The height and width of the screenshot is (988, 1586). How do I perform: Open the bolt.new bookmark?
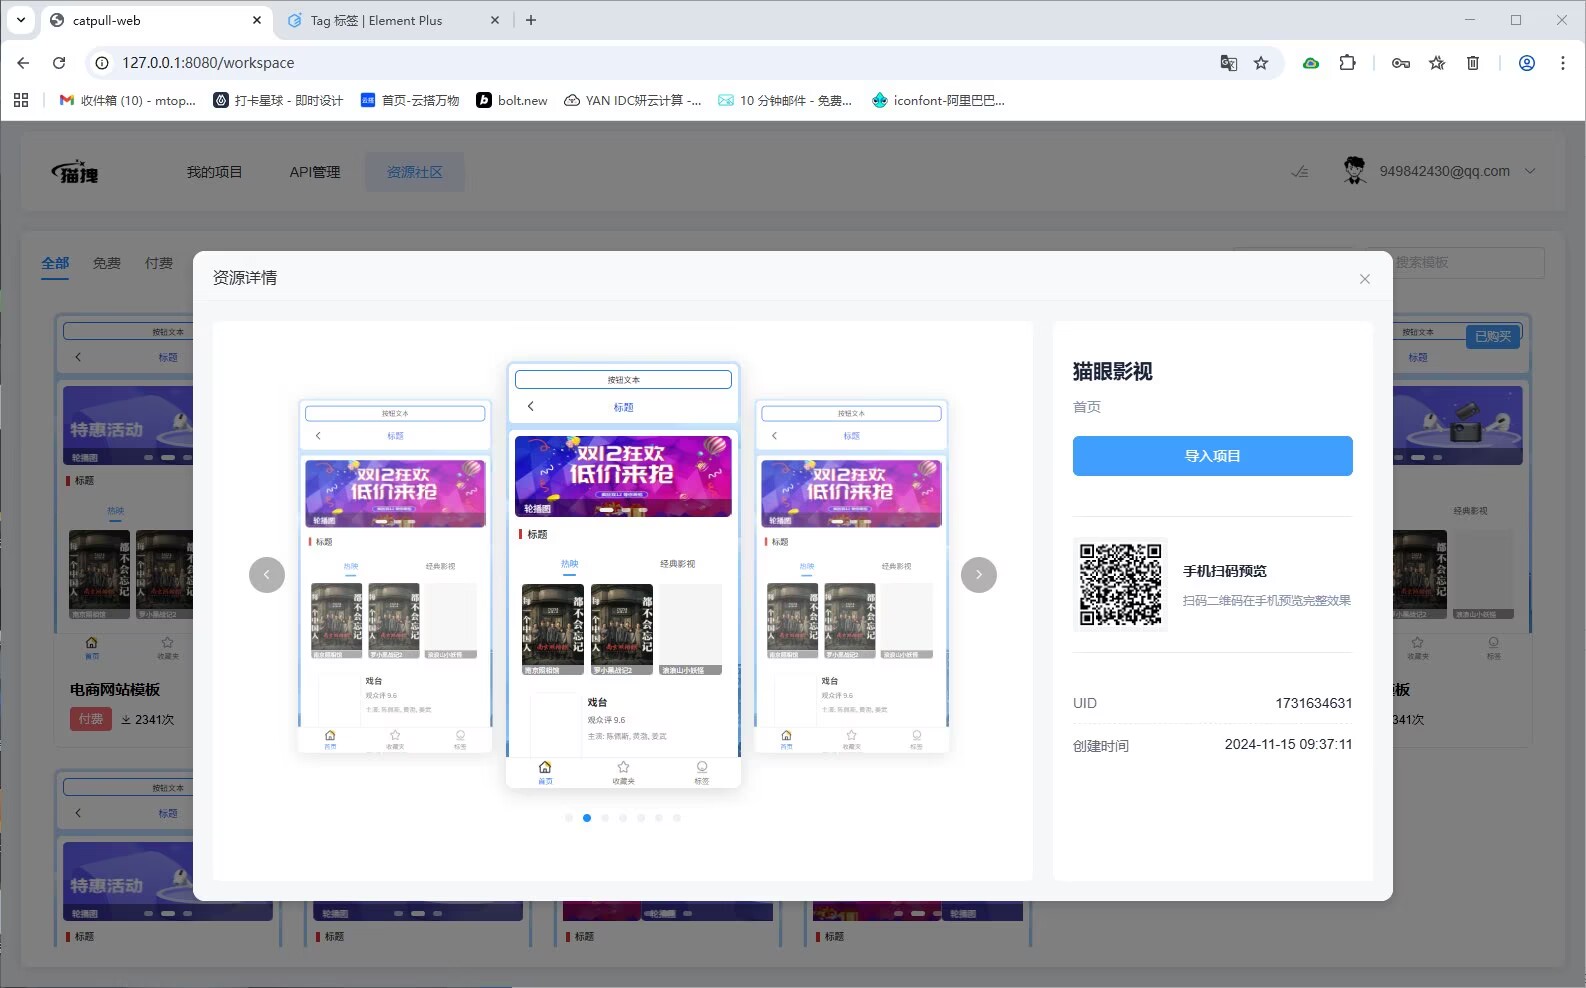click(512, 100)
